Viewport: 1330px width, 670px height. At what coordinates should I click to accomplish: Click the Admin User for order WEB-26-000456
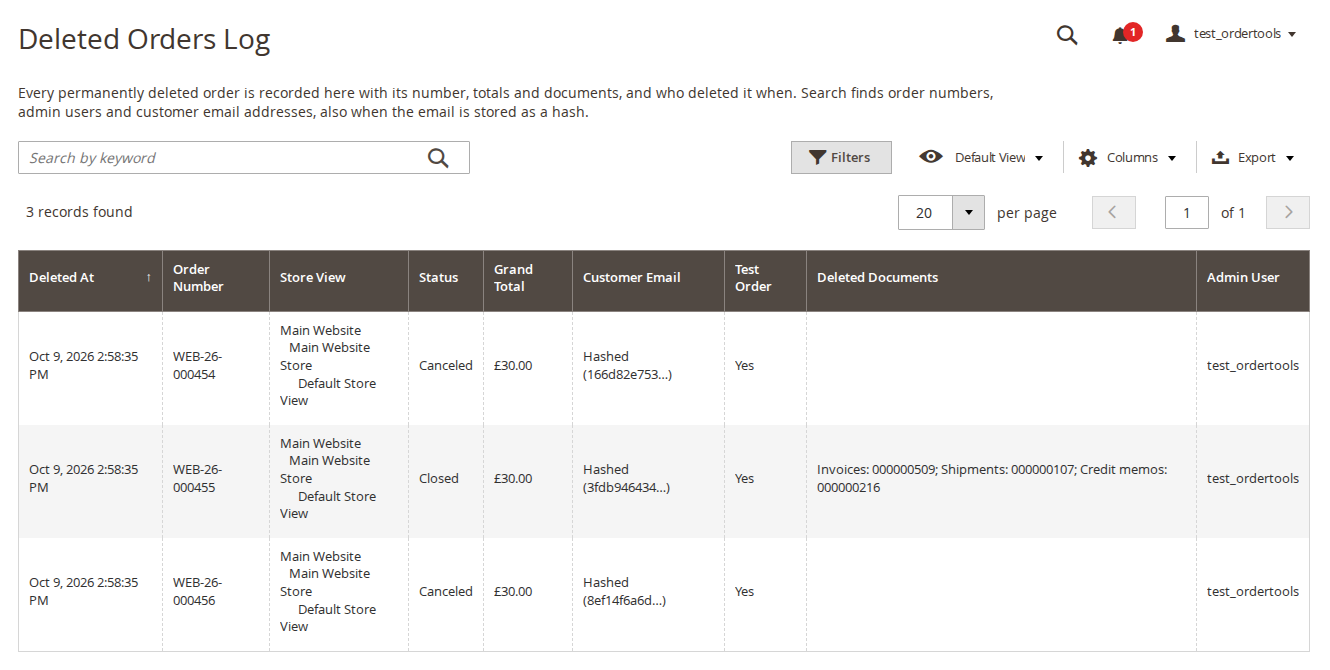(x=1253, y=592)
